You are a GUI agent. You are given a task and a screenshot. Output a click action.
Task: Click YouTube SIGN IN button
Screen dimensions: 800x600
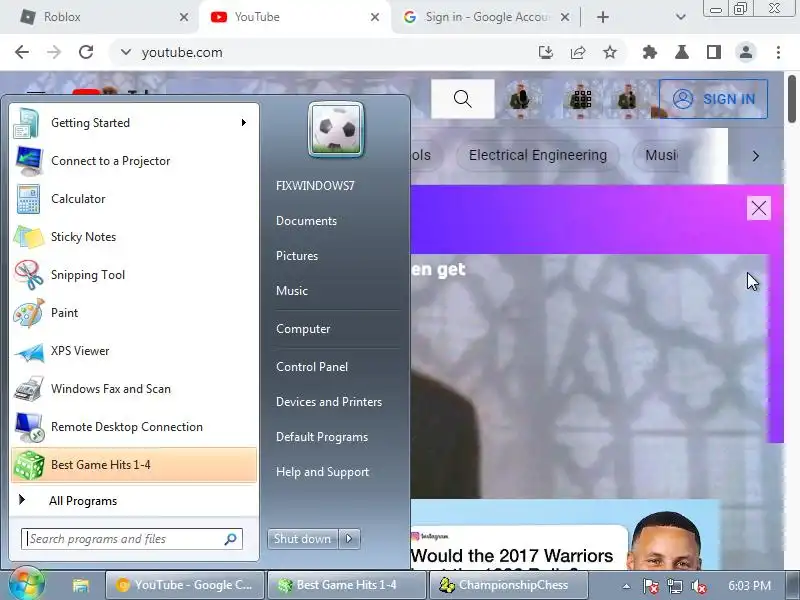[713, 99]
